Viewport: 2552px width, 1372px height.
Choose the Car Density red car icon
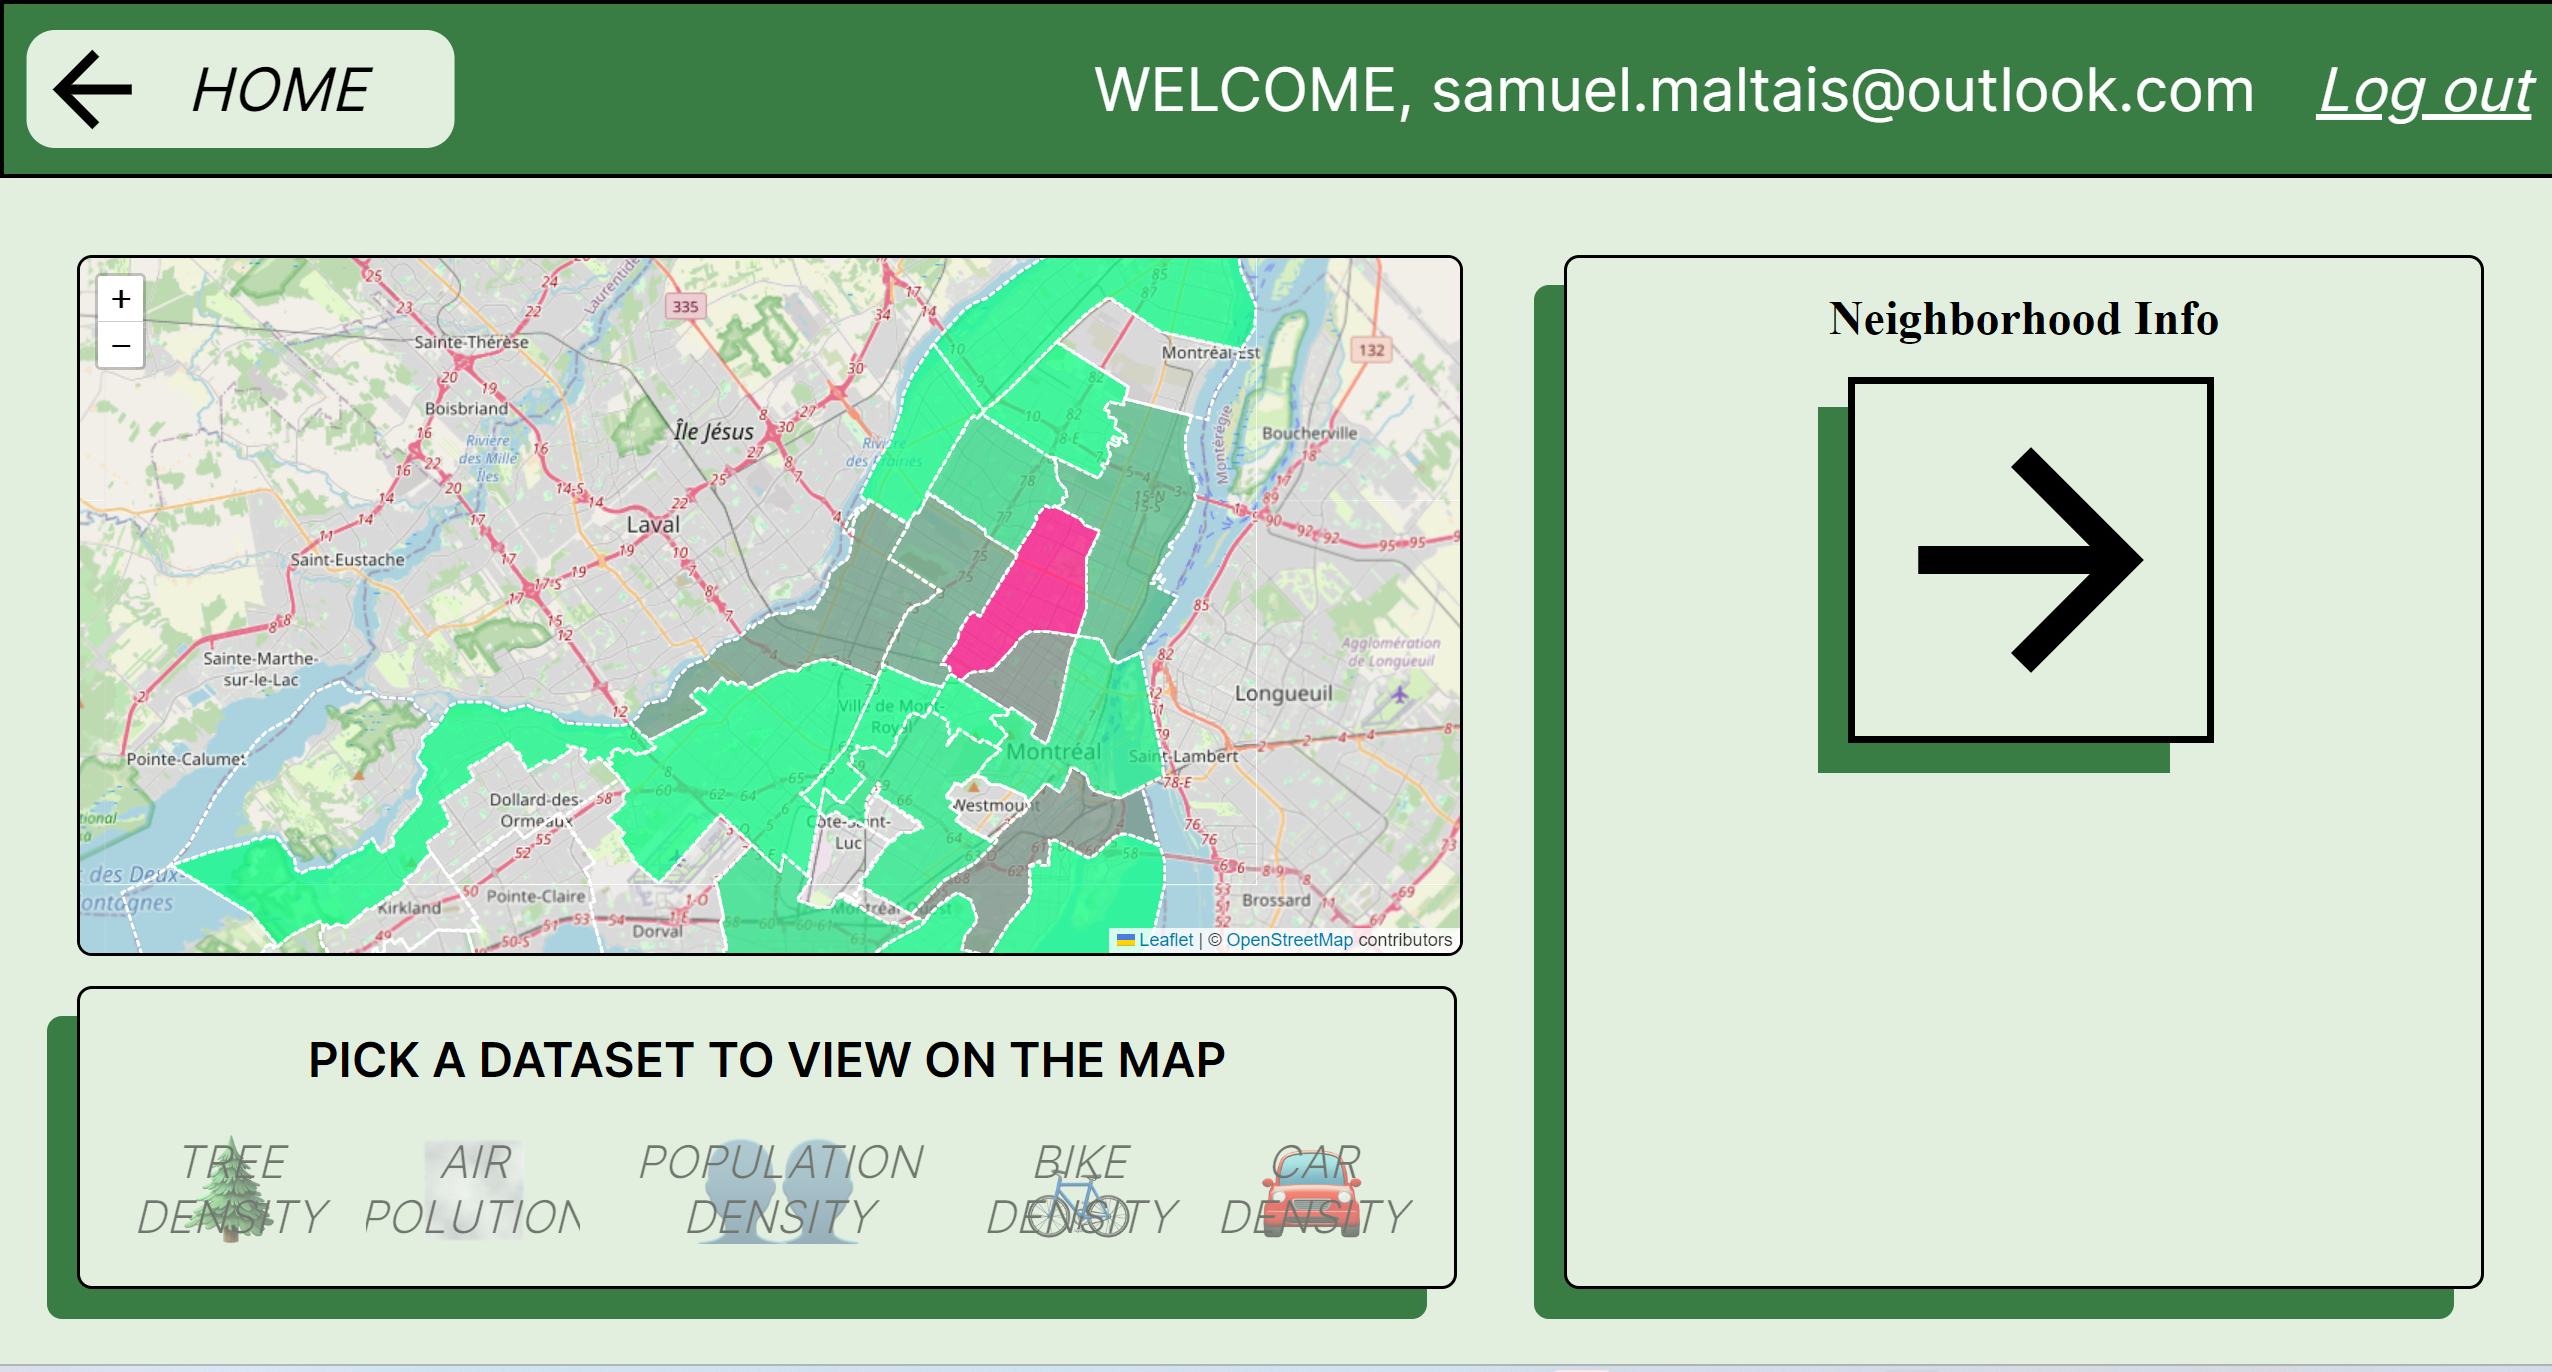tap(1313, 1192)
